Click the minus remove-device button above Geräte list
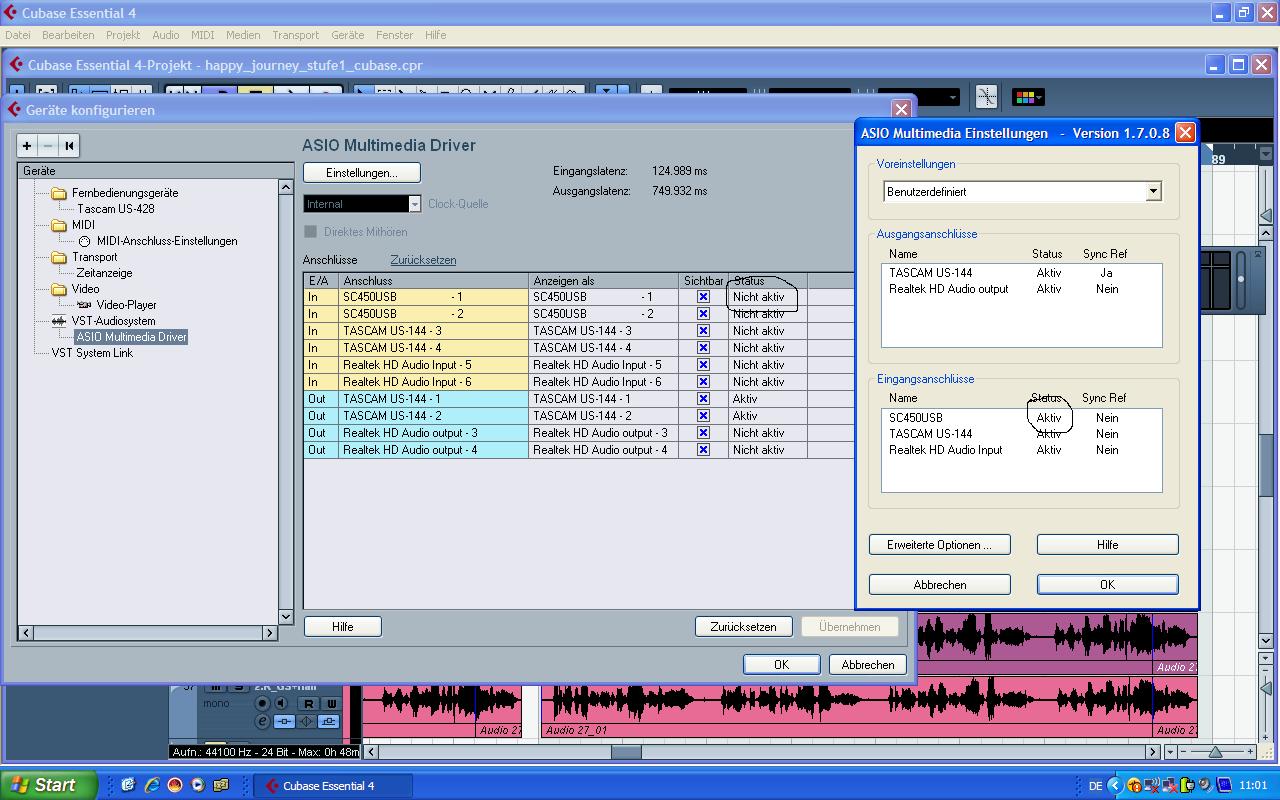The image size is (1280, 800). tap(47, 146)
